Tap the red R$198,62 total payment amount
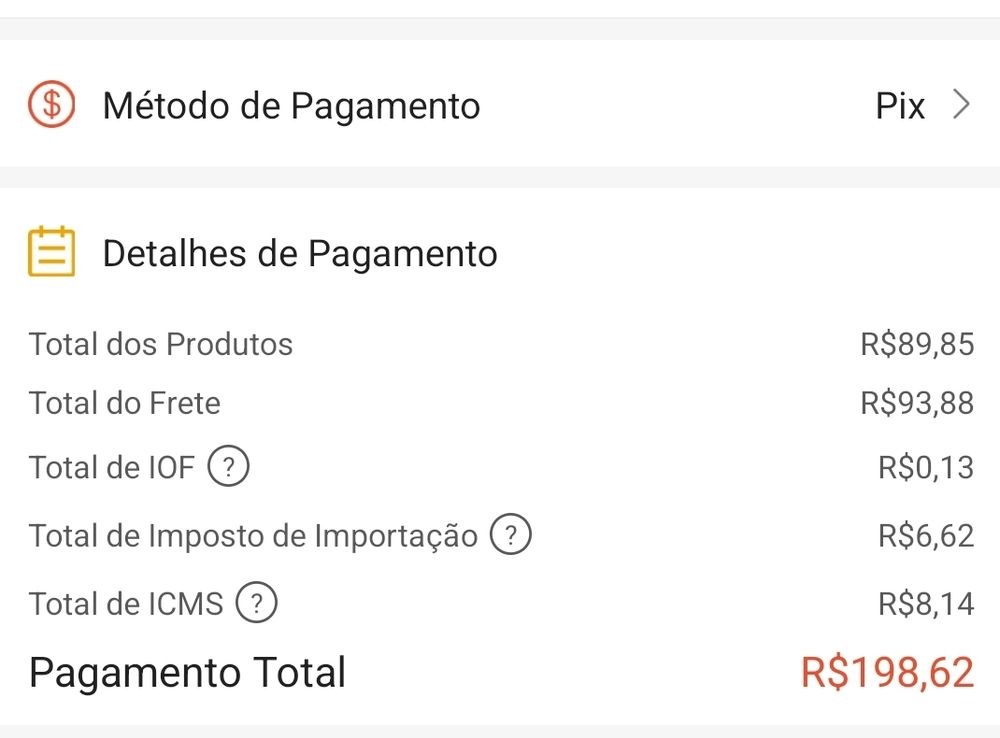 point(887,672)
